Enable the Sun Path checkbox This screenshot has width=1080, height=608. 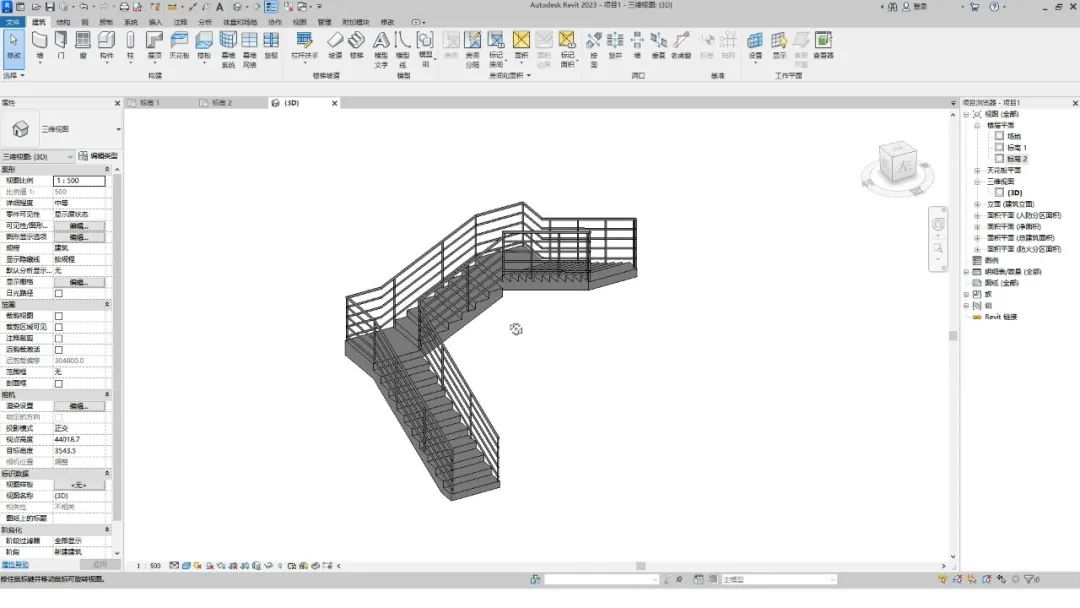point(58,293)
